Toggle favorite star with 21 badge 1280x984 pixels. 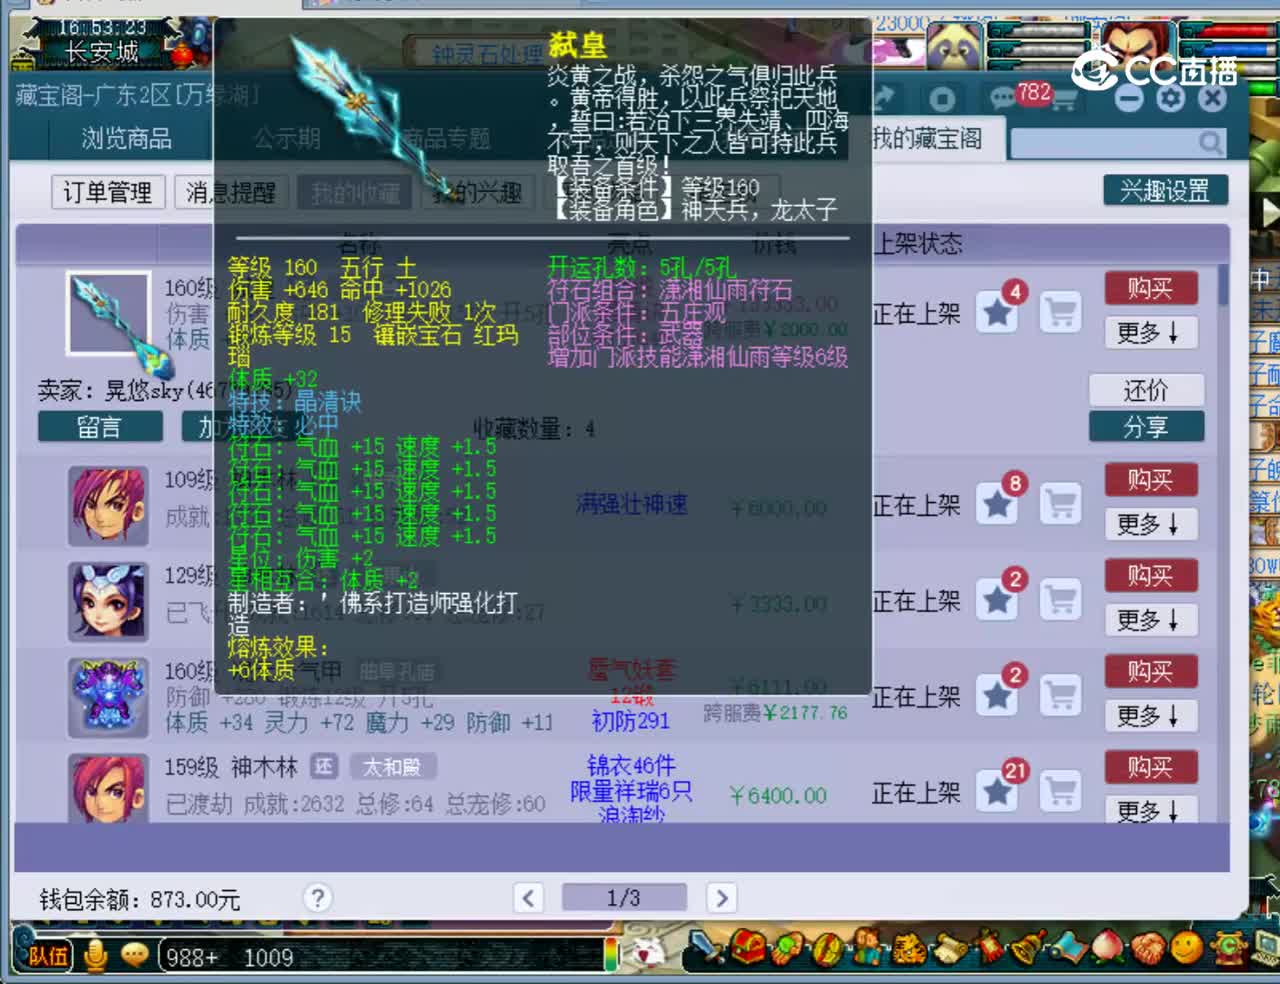[997, 791]
